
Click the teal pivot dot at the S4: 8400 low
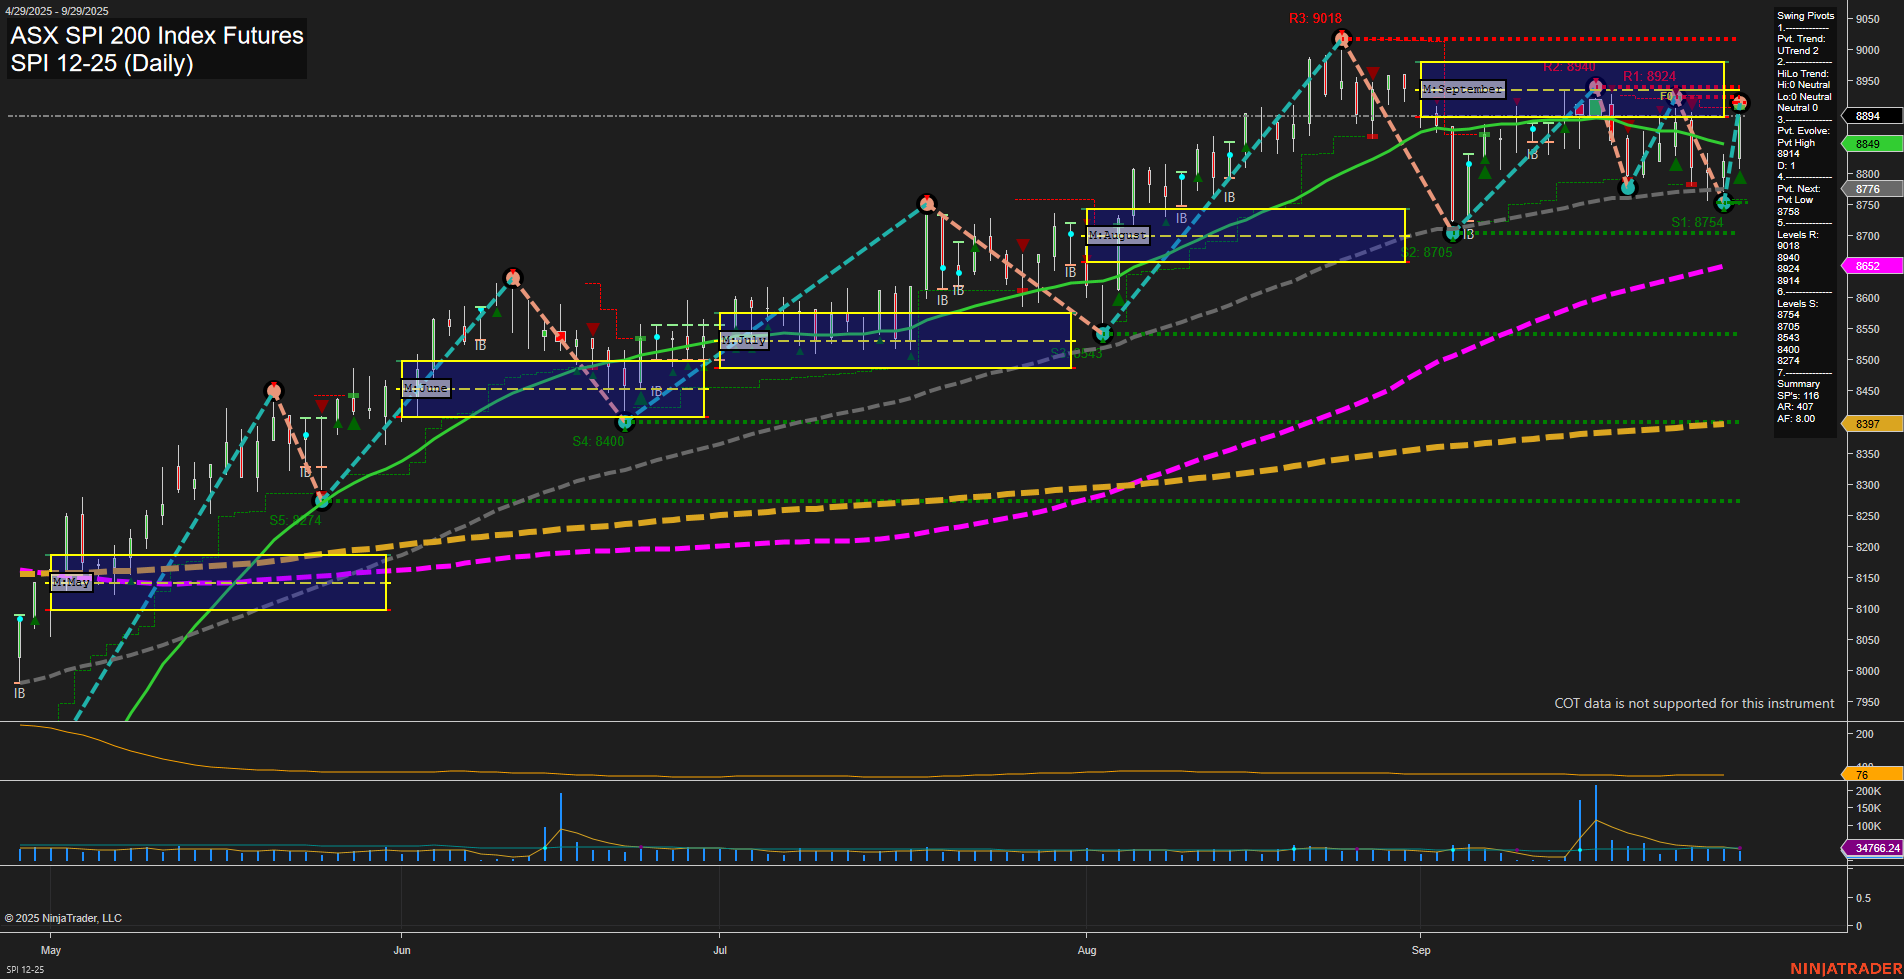coord(625,423)
